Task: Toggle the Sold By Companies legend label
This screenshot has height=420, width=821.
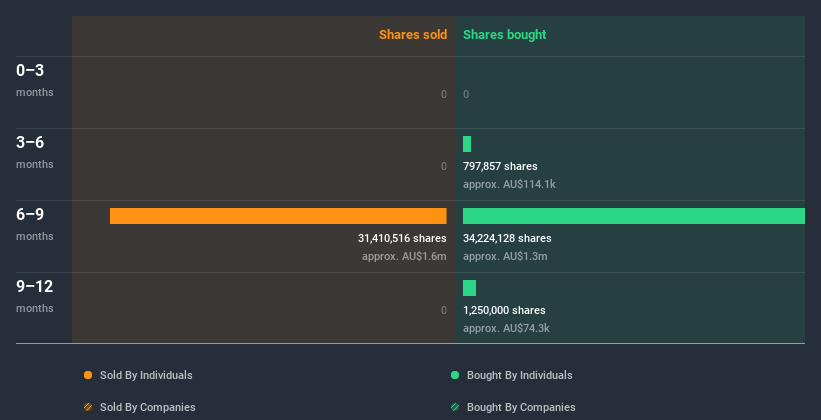Action: [148, 407]
